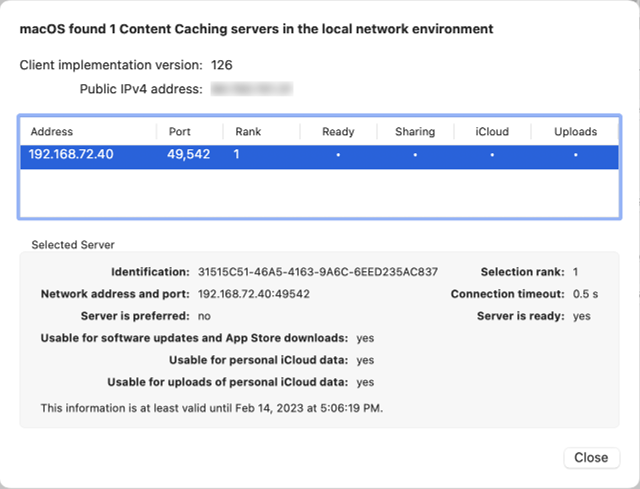Sort servers by the Port column header
The width and height of the screenshot is (640, 489).
180,131
